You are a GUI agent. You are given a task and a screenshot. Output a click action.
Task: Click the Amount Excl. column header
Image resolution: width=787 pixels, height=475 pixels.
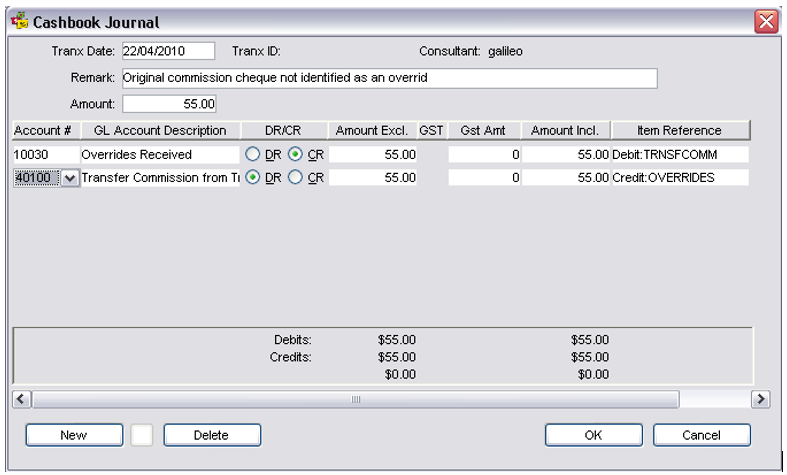pyautogui.click(x=372, y=131)
